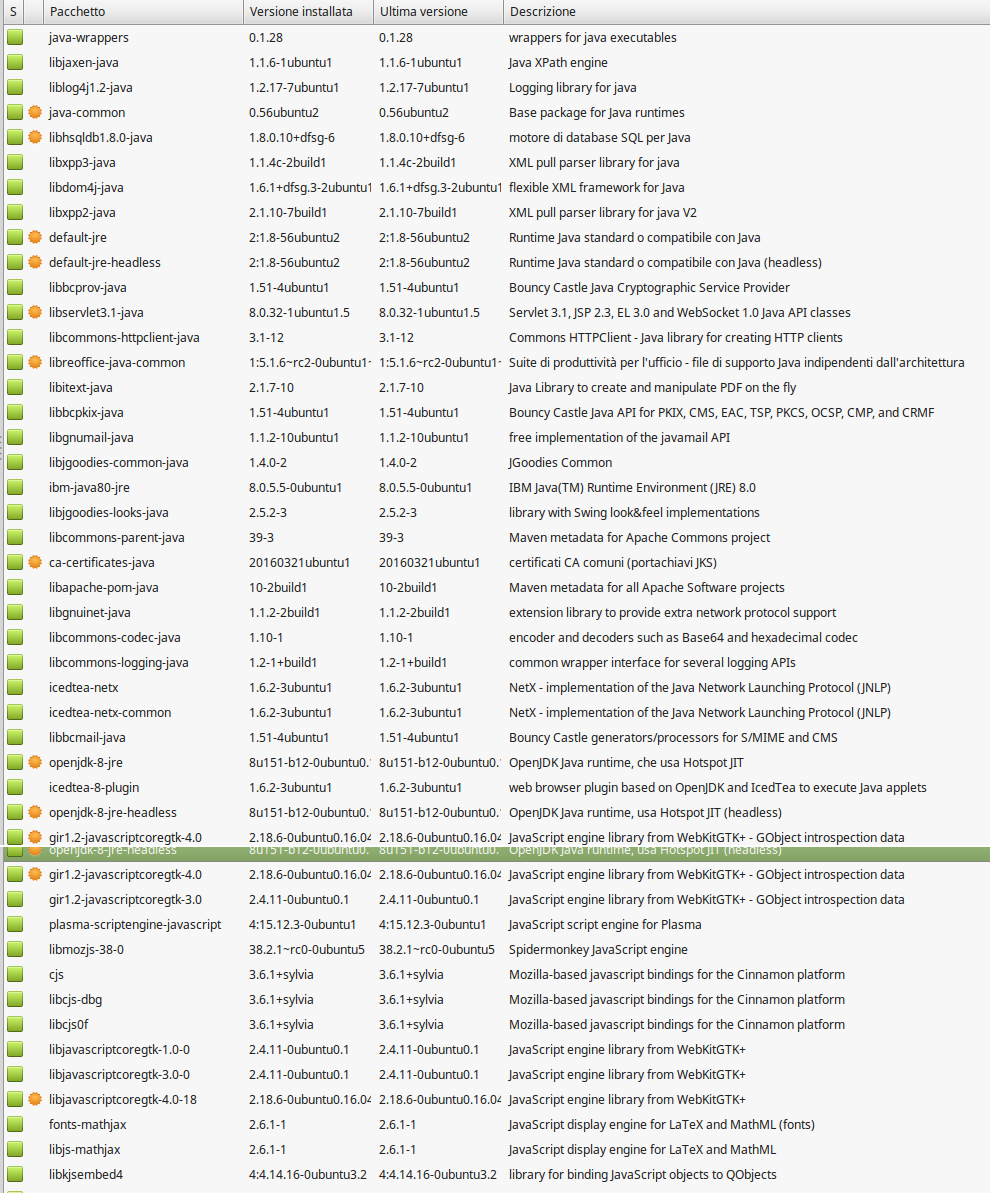Click description 'IBM Java(TM) Runtime Environment (JRE) 8.0'
Viewport: 990px width, 1194px height.
(x=632, y=487)
